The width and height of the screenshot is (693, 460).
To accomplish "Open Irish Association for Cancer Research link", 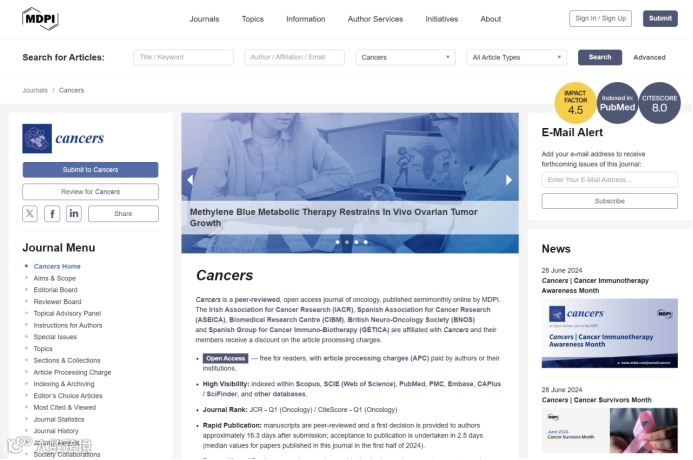I will point(281,310).
